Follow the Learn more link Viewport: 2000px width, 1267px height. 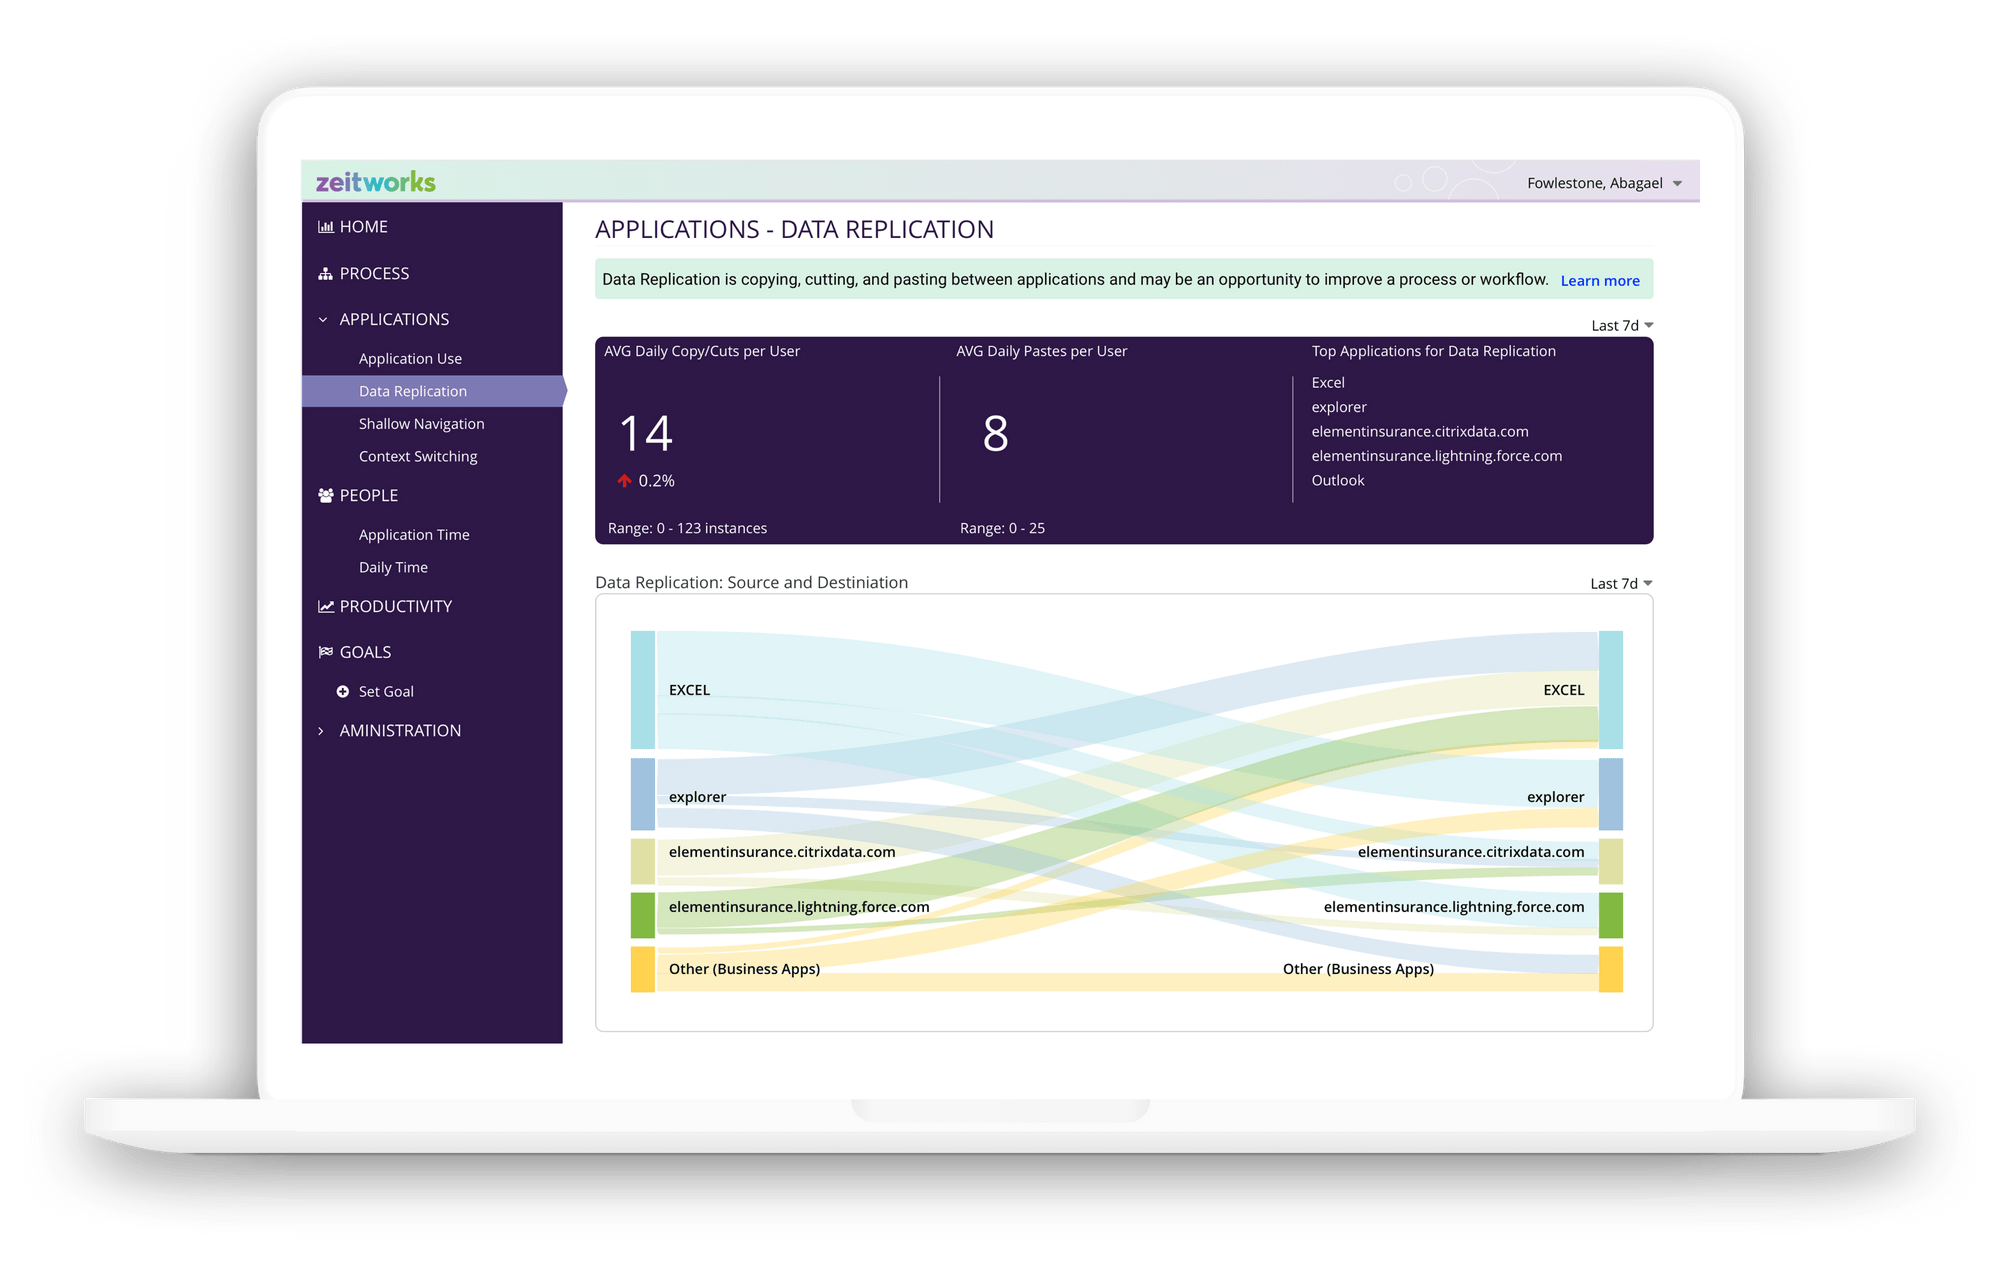coord(1600,281)
